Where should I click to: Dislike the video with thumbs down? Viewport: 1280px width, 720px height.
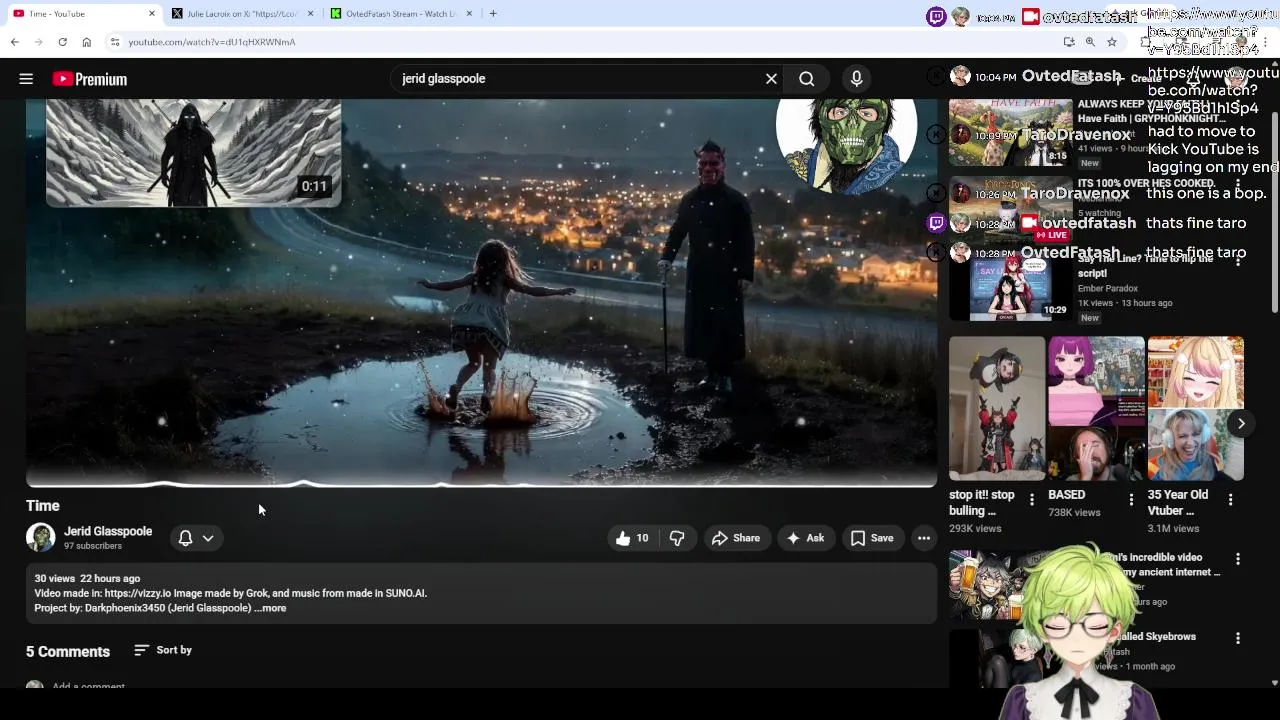click(677, 538)
